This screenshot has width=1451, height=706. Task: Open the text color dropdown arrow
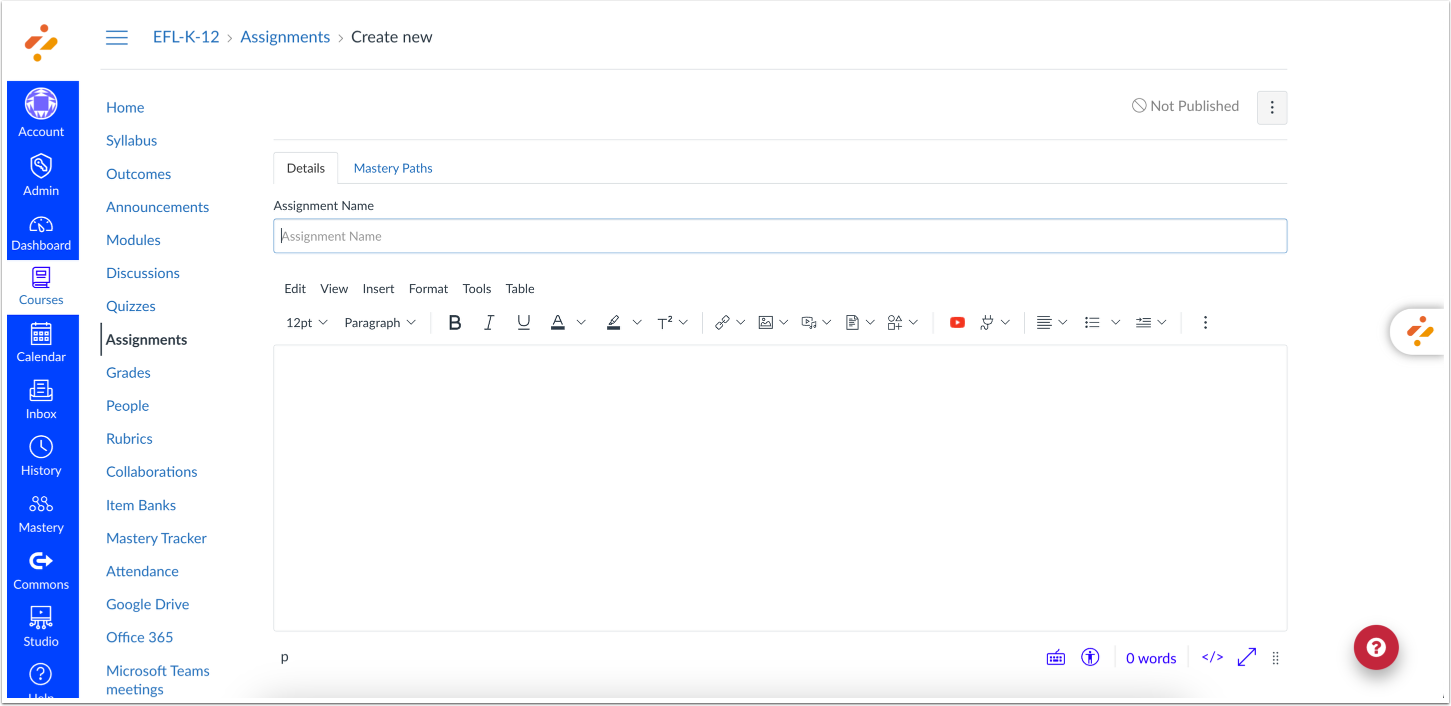click(581, 322)
